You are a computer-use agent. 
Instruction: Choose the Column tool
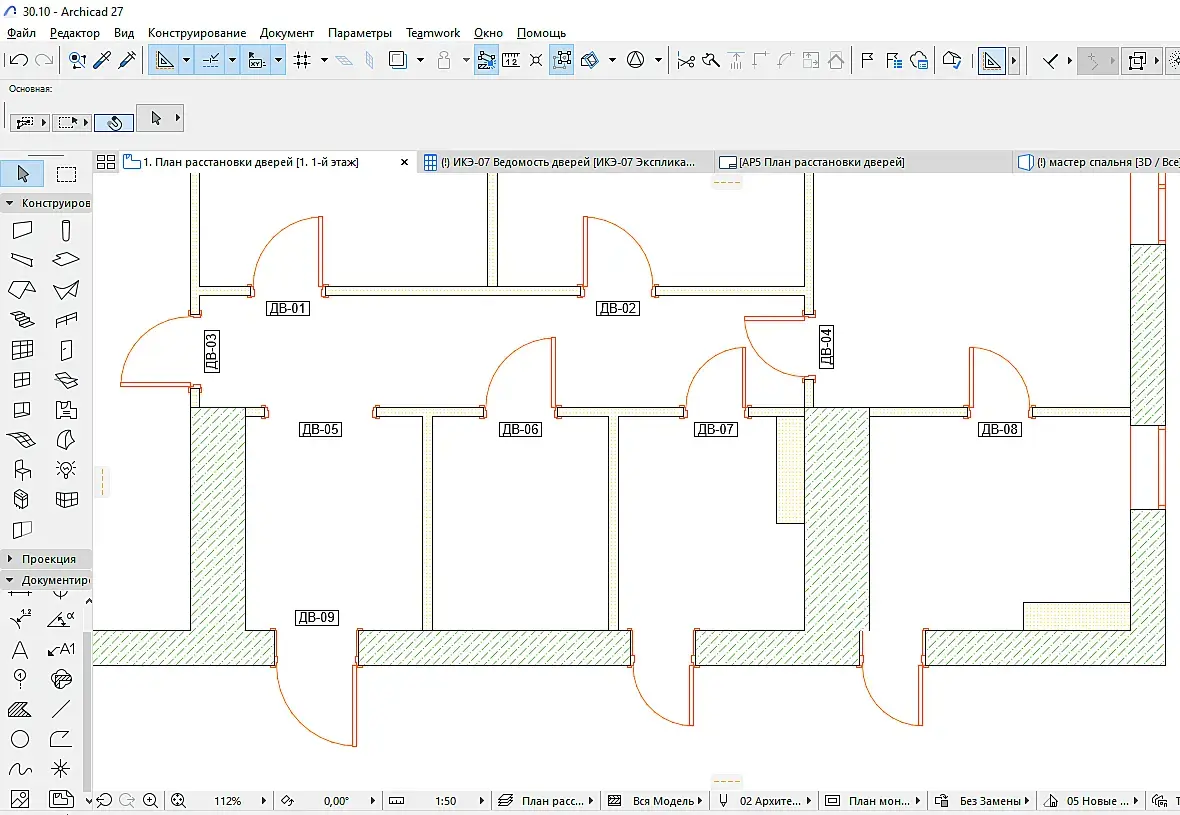tap(66, 231)
